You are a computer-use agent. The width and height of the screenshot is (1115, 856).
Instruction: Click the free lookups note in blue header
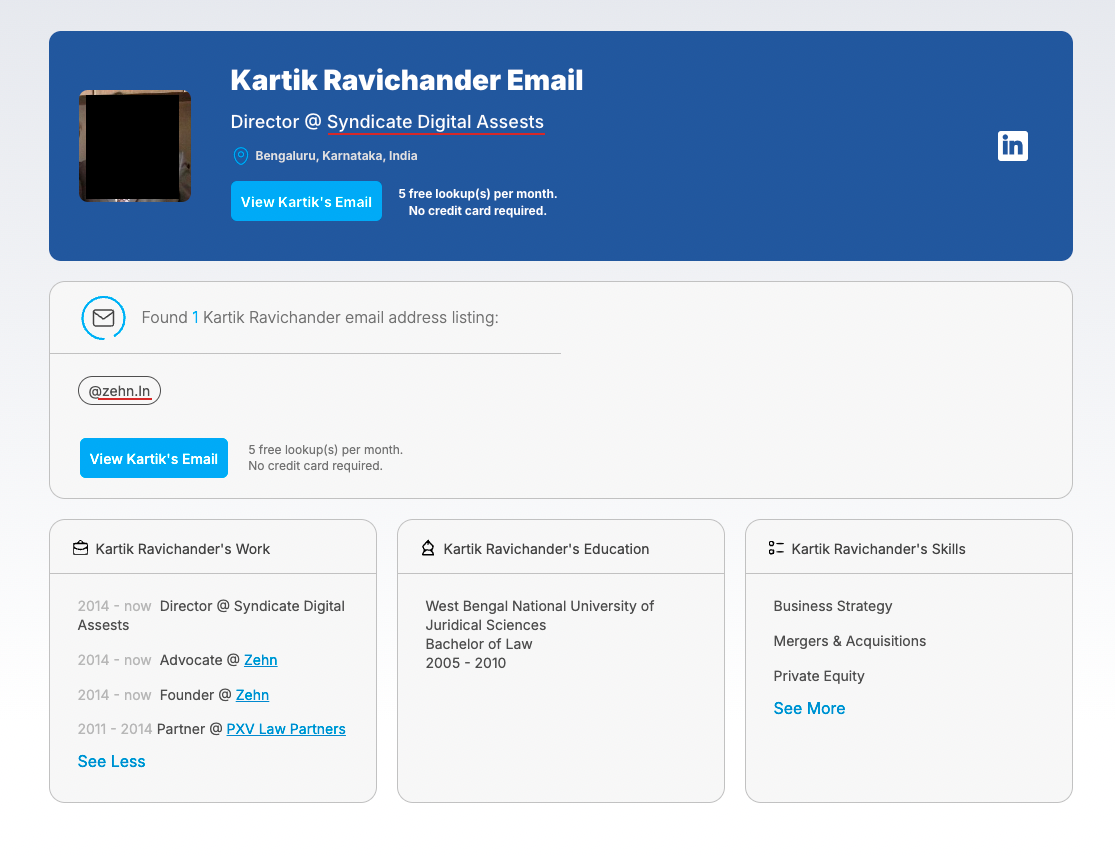coord(477,202)
